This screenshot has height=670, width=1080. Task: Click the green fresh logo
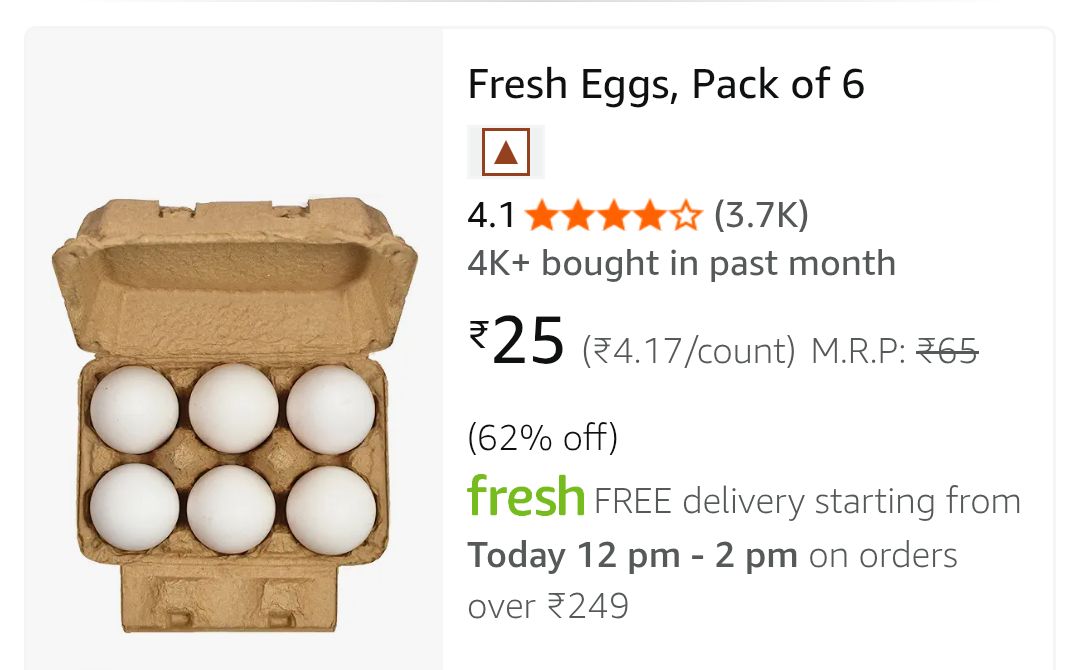point(526,497)
